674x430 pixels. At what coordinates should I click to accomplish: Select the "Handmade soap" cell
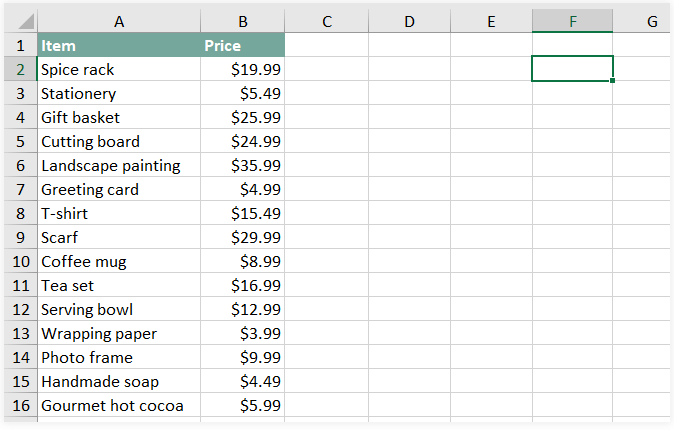coord(119,381)
